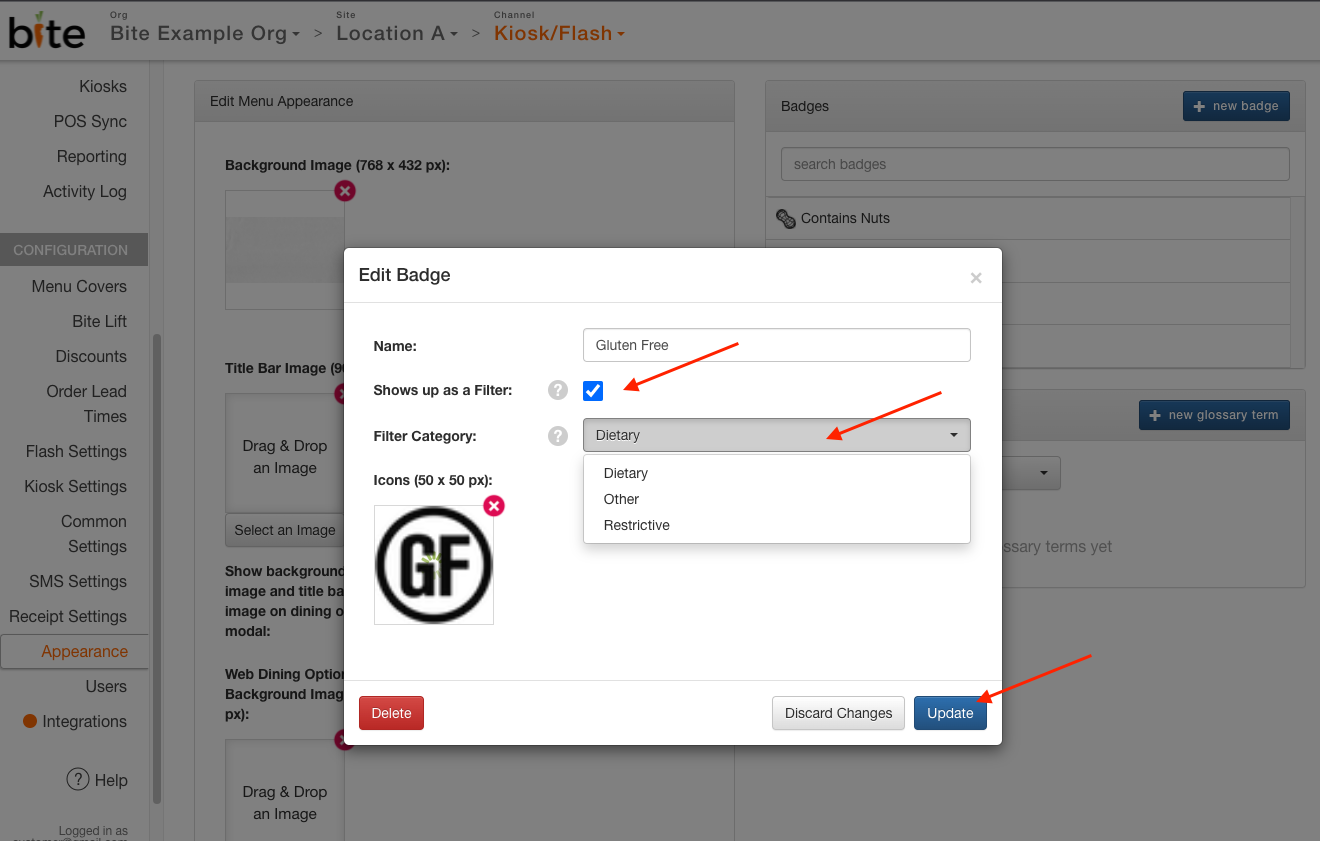Screen dimensions: 1320x841
Task: Focus the search badges field
Action: click(1035, 164)
